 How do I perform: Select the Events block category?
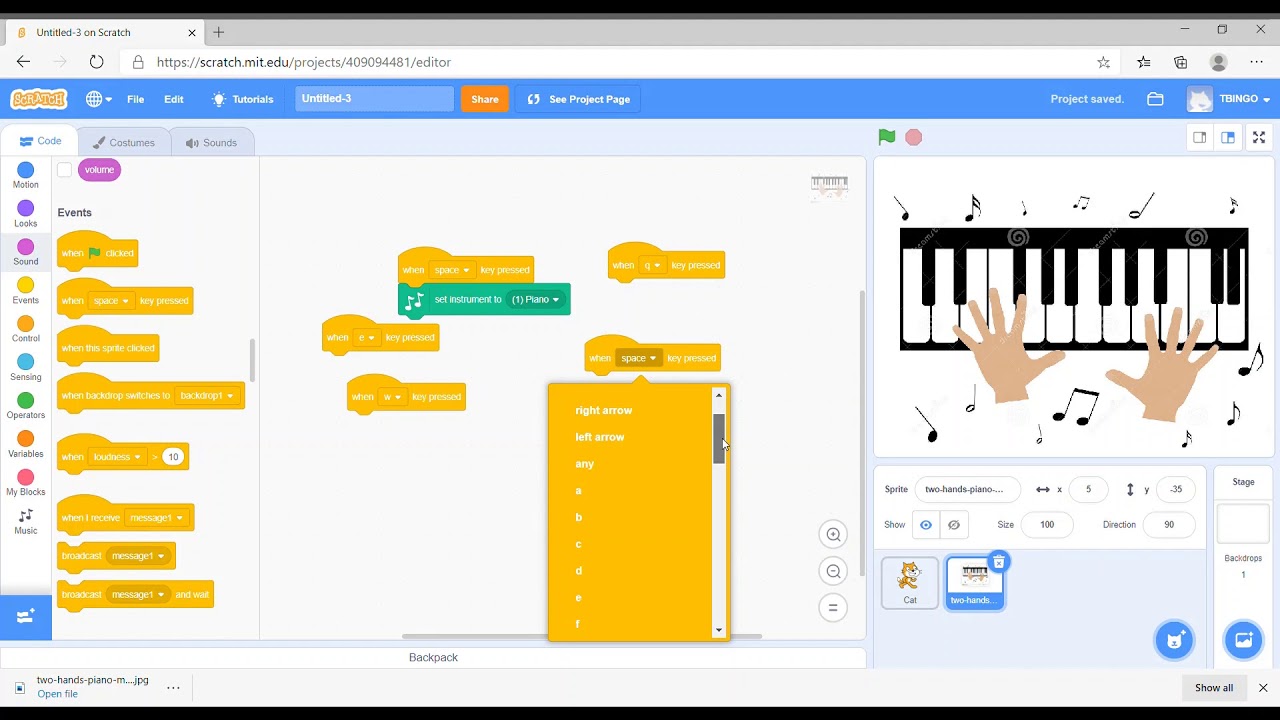pyautogui.click(x=26, y=291)
